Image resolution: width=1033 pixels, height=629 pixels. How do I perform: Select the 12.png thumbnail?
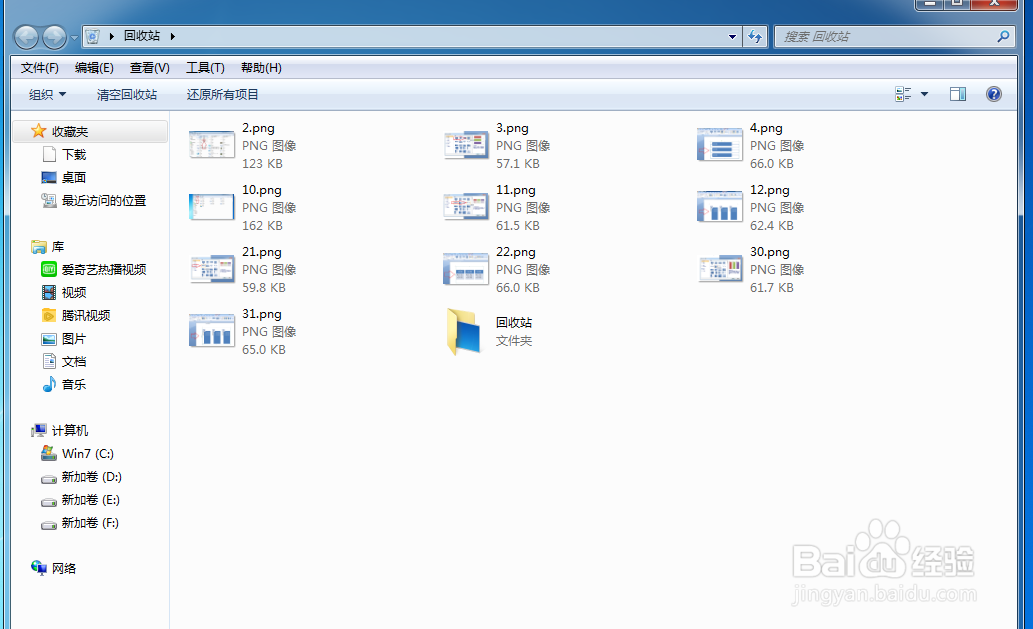click(719, 207)
